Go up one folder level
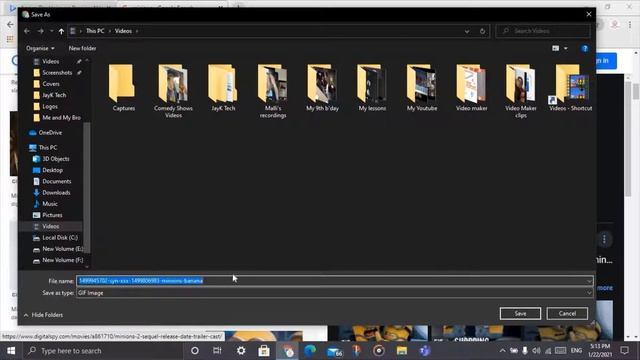This screenshot has width=640, height=360. tap(61, 31)
